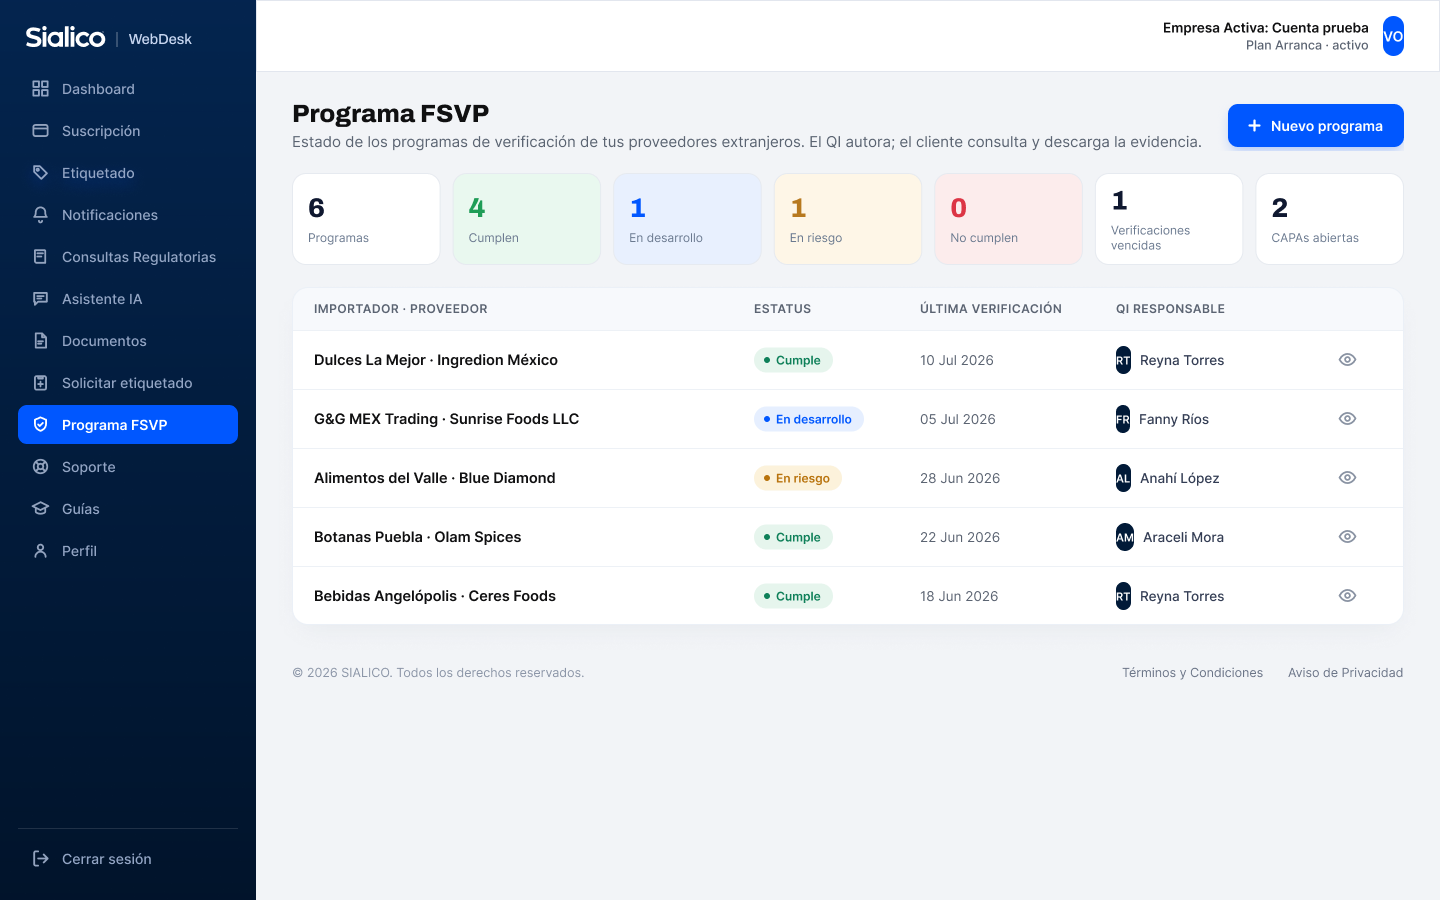Click the Etiquetado tag icon
The image size is (1440, 900).
coord(40,173)
